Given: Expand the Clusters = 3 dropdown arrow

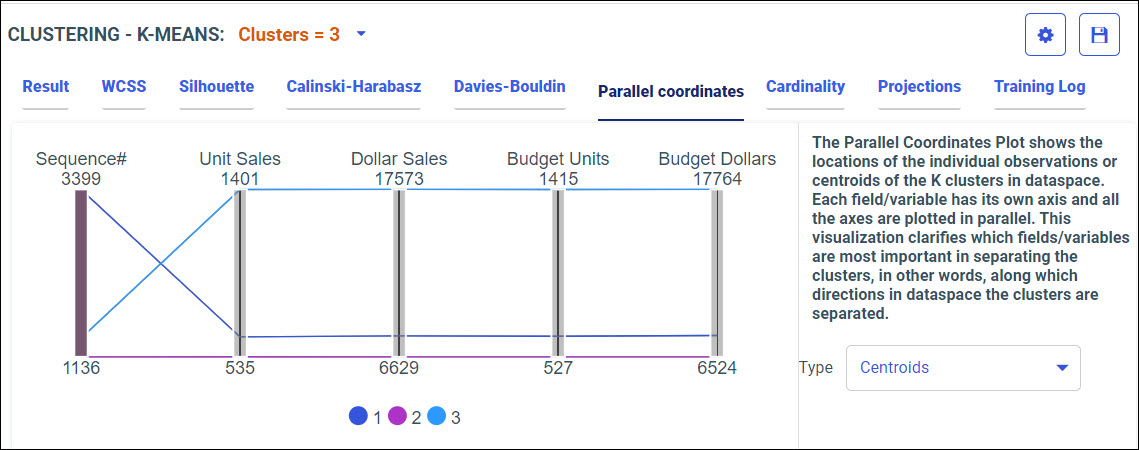Looking at the screenshot, I should coord(362,34).
